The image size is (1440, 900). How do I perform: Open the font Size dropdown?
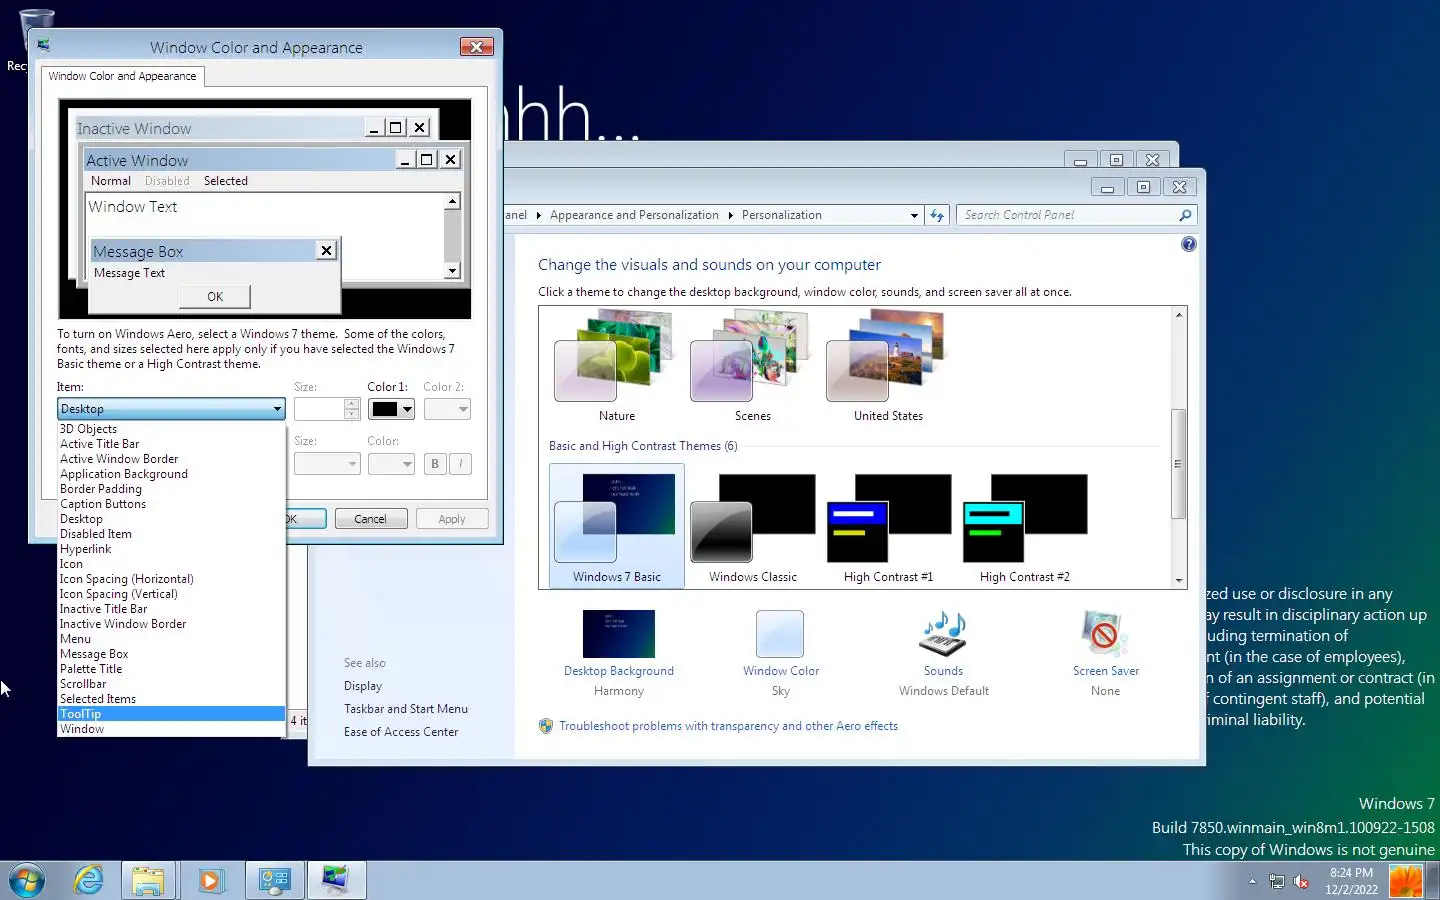[326, 464]
